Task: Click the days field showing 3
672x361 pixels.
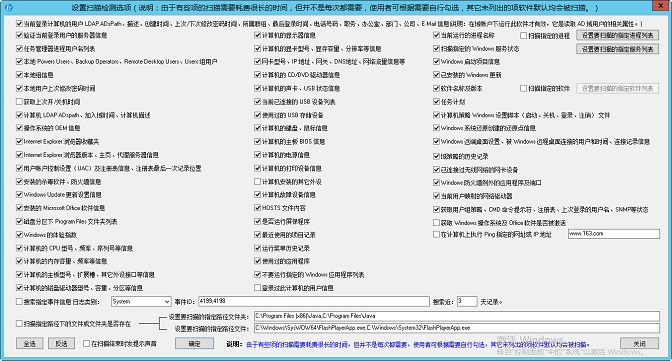Action: (467, 301)
